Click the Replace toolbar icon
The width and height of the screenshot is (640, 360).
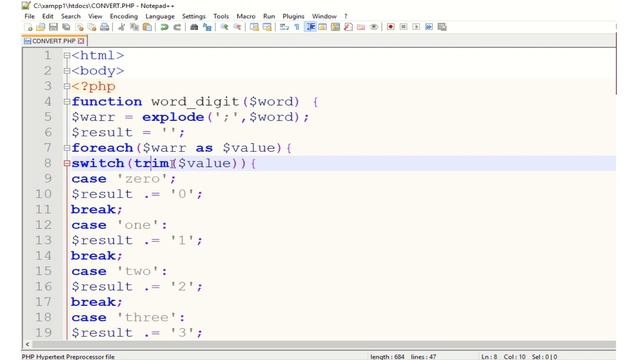coord(207,27)
